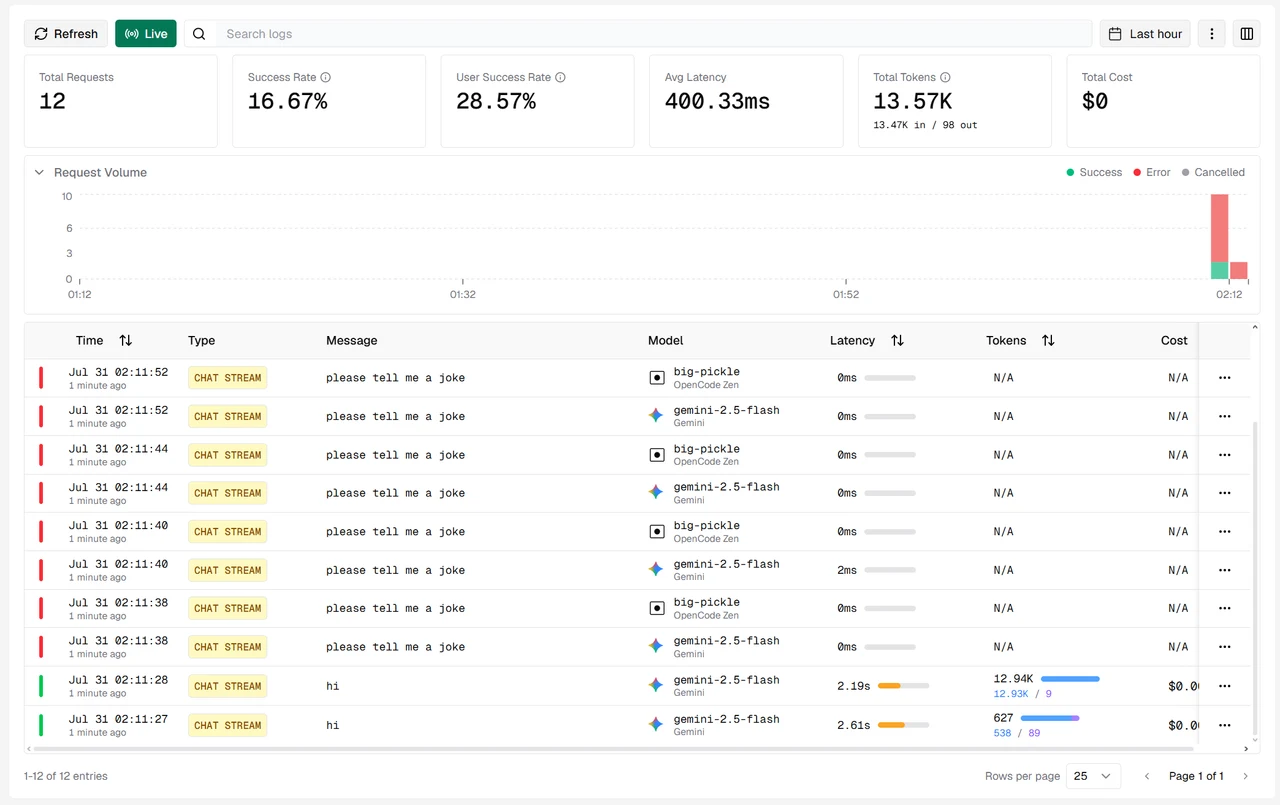This screenshot has height=805, width=1280.
Task: Click message 'hi' in 02:11:28 row
Action: click(x=332, y=686)
